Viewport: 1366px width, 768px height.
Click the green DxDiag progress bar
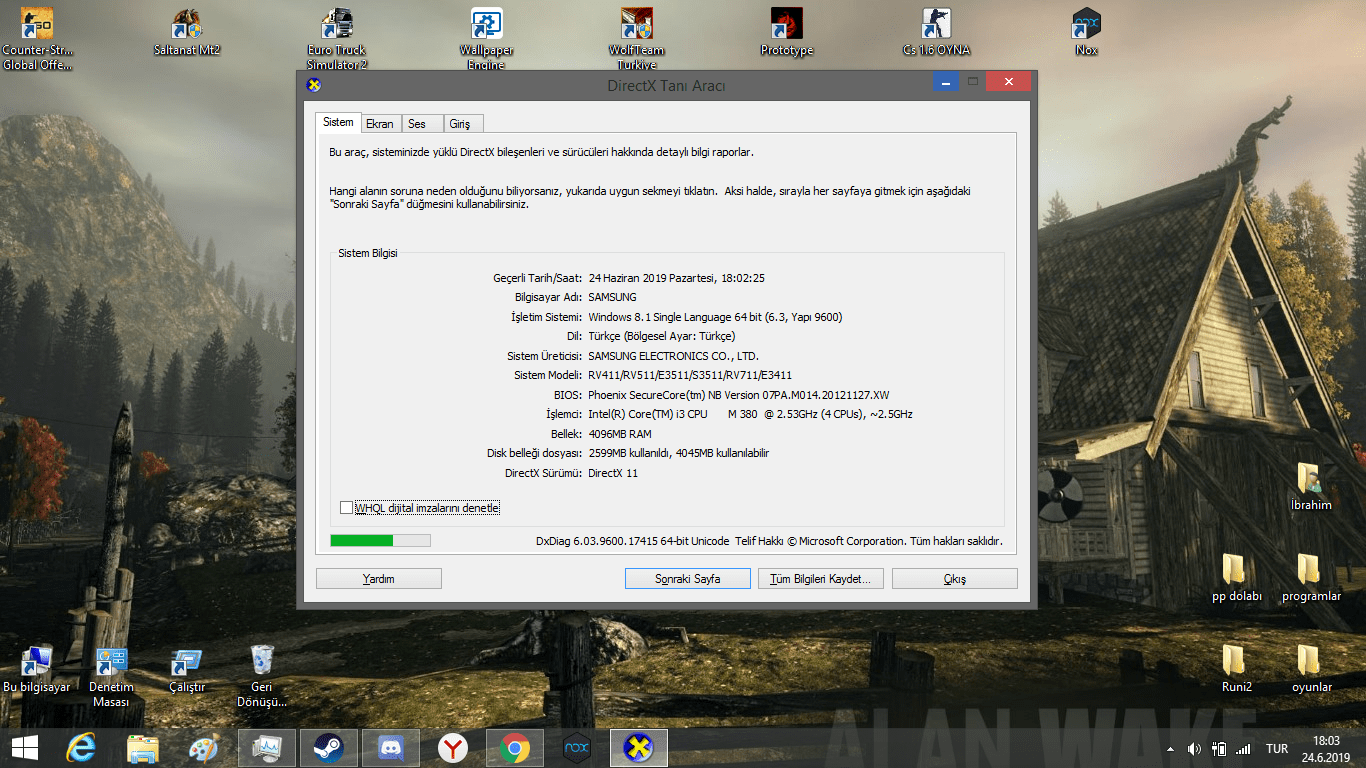click(x=380, y=540)
